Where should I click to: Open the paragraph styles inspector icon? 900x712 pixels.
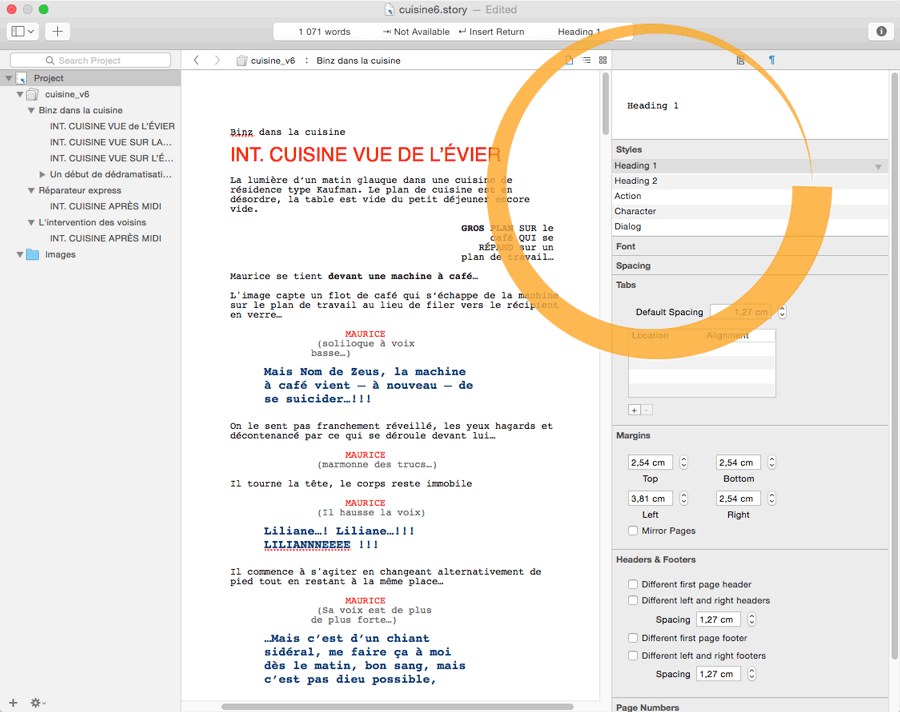tap(772, 60)
